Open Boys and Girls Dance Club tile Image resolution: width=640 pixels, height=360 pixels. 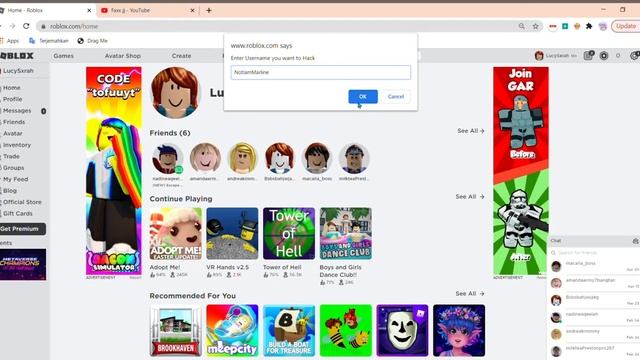click(346, 233)
